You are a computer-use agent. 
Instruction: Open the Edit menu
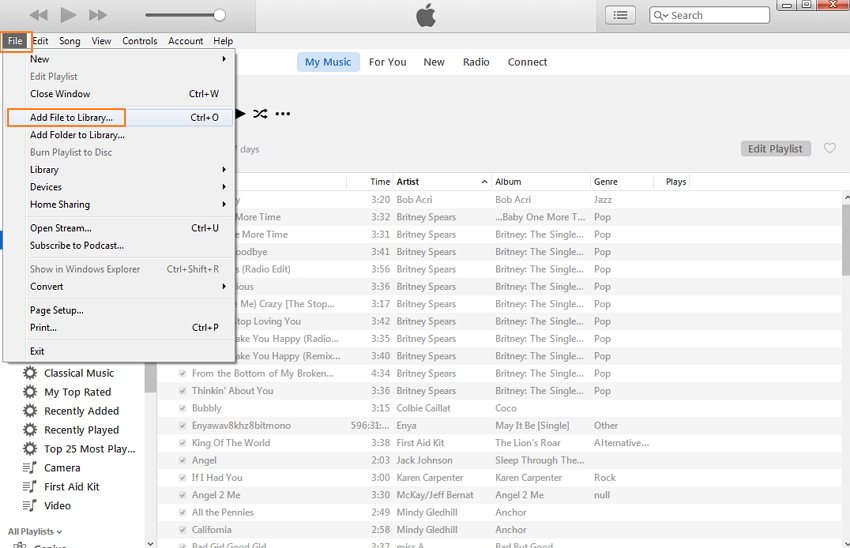tap(40, 41)
